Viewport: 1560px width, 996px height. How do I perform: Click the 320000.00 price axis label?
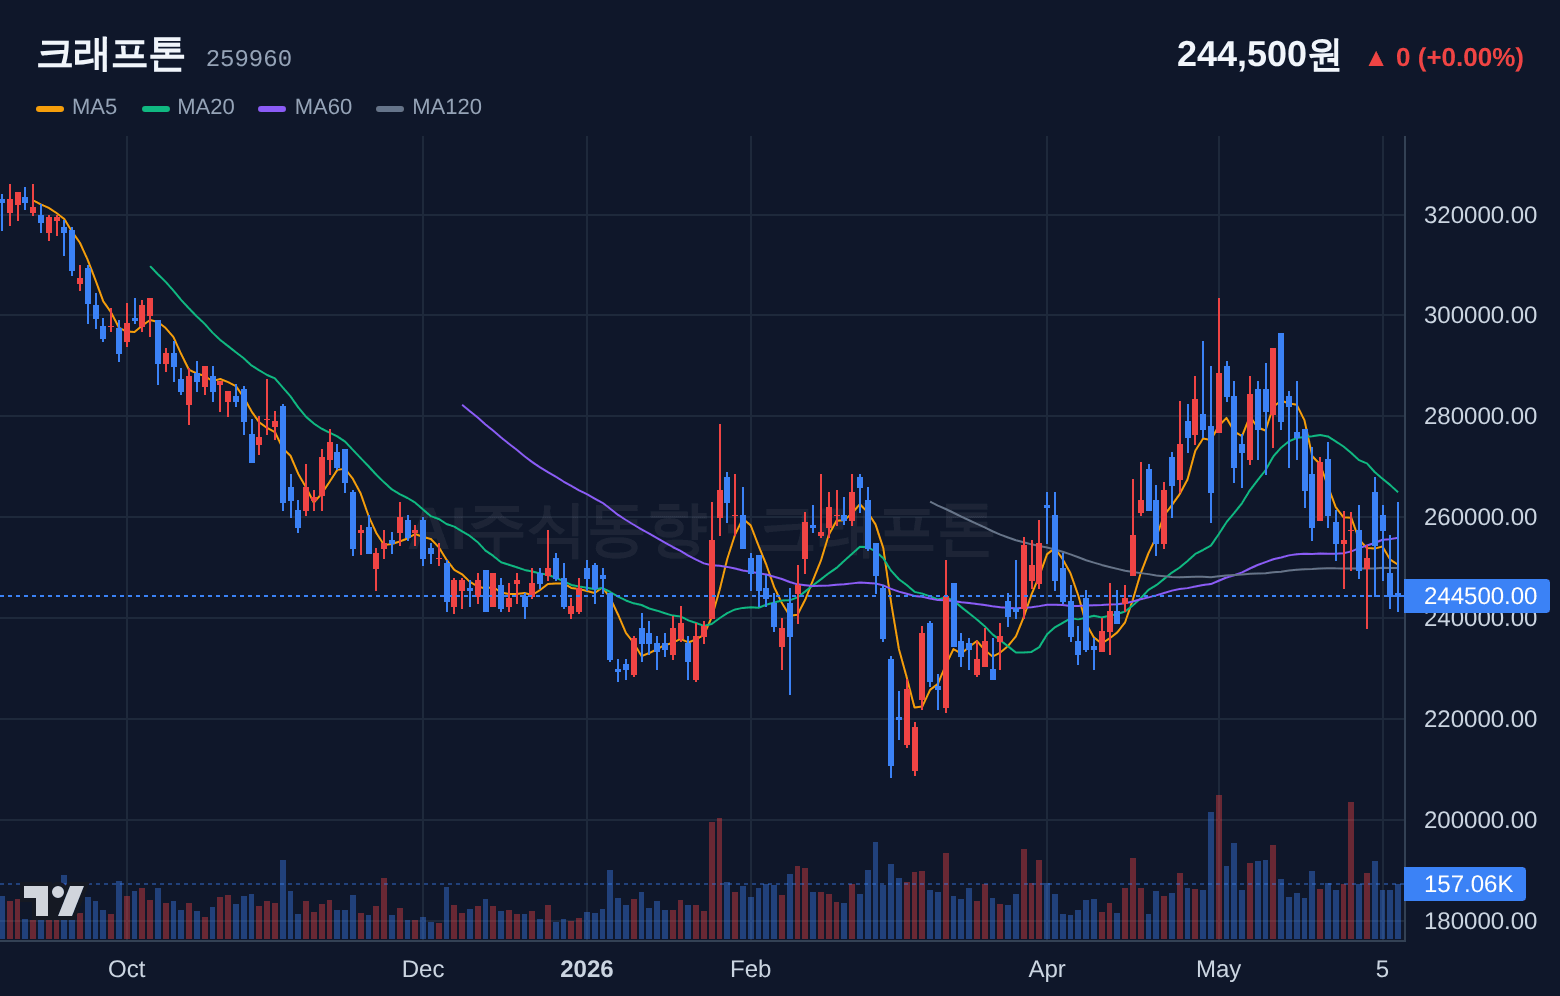coord(1480,215)
